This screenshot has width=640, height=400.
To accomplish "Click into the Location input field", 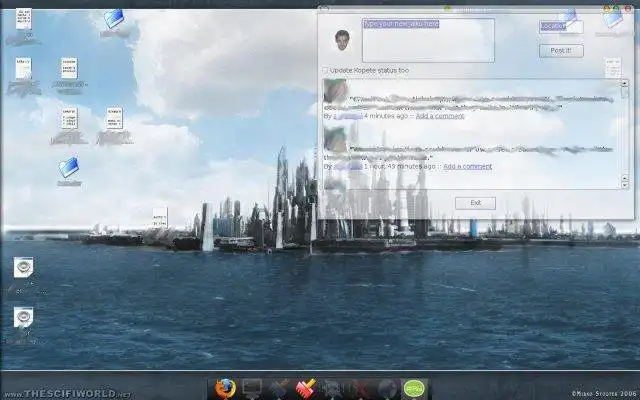I will pos(561,27).
